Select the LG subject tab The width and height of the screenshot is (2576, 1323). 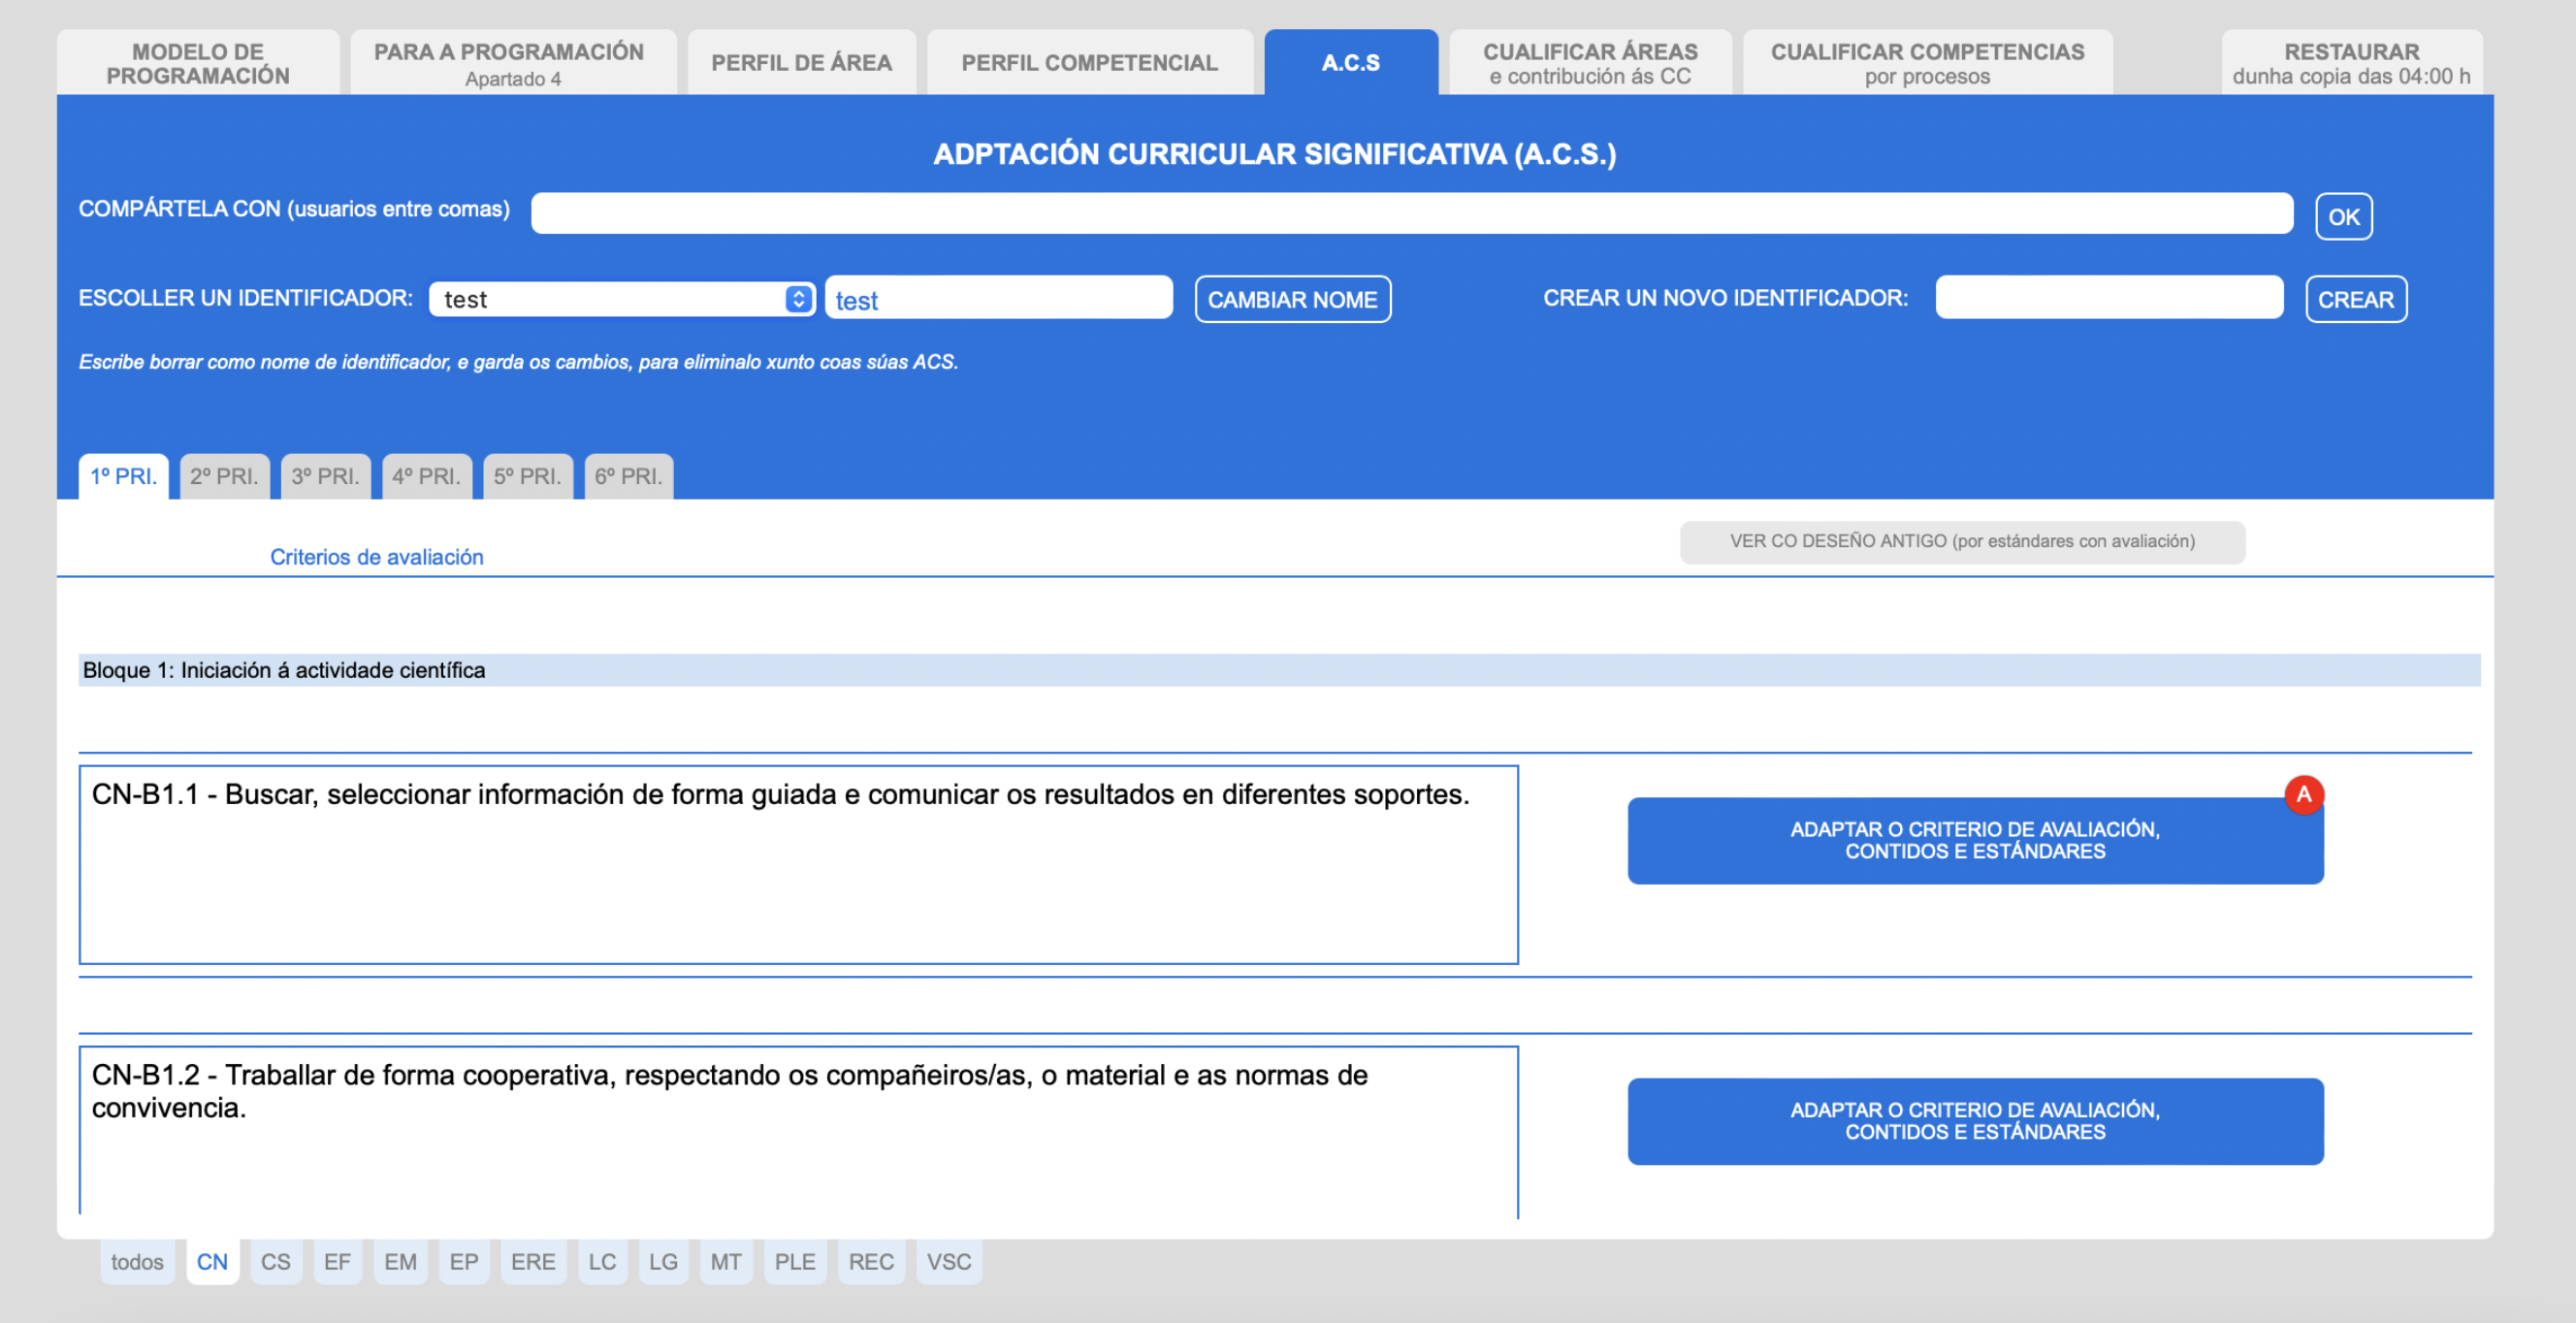(663, 1262)
